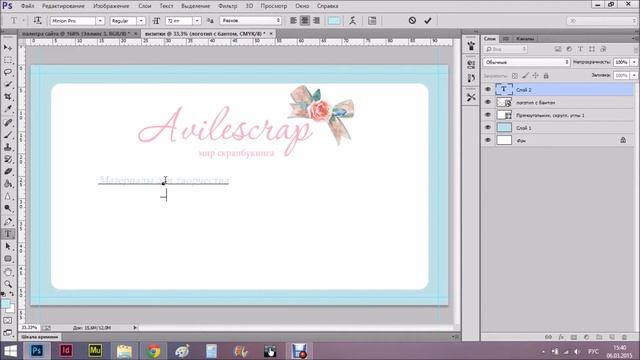Viewport: 640px width, 360px height.
Task: Open the anti-aliasing method dropdown
Action: (251, 20)
